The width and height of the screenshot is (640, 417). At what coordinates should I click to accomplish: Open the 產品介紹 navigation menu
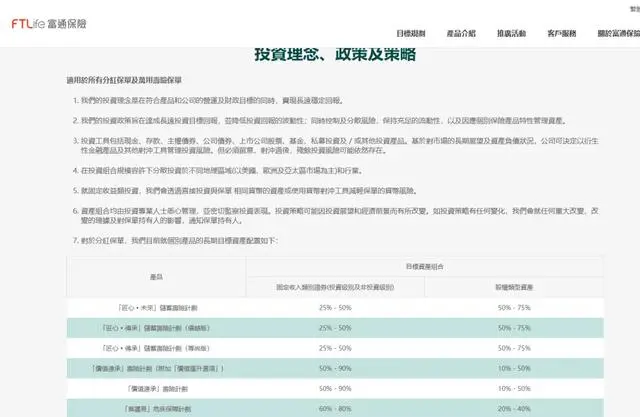[461, 33]
